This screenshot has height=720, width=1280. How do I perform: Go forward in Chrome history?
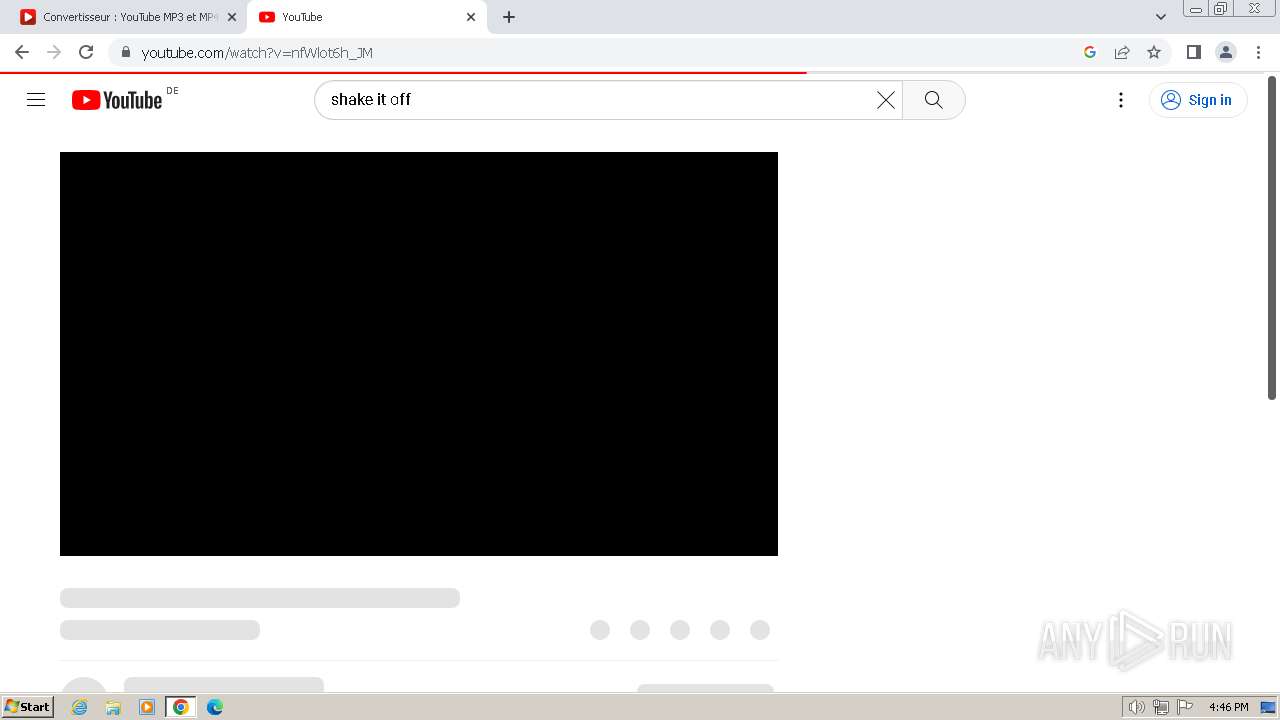click(54, 52)
